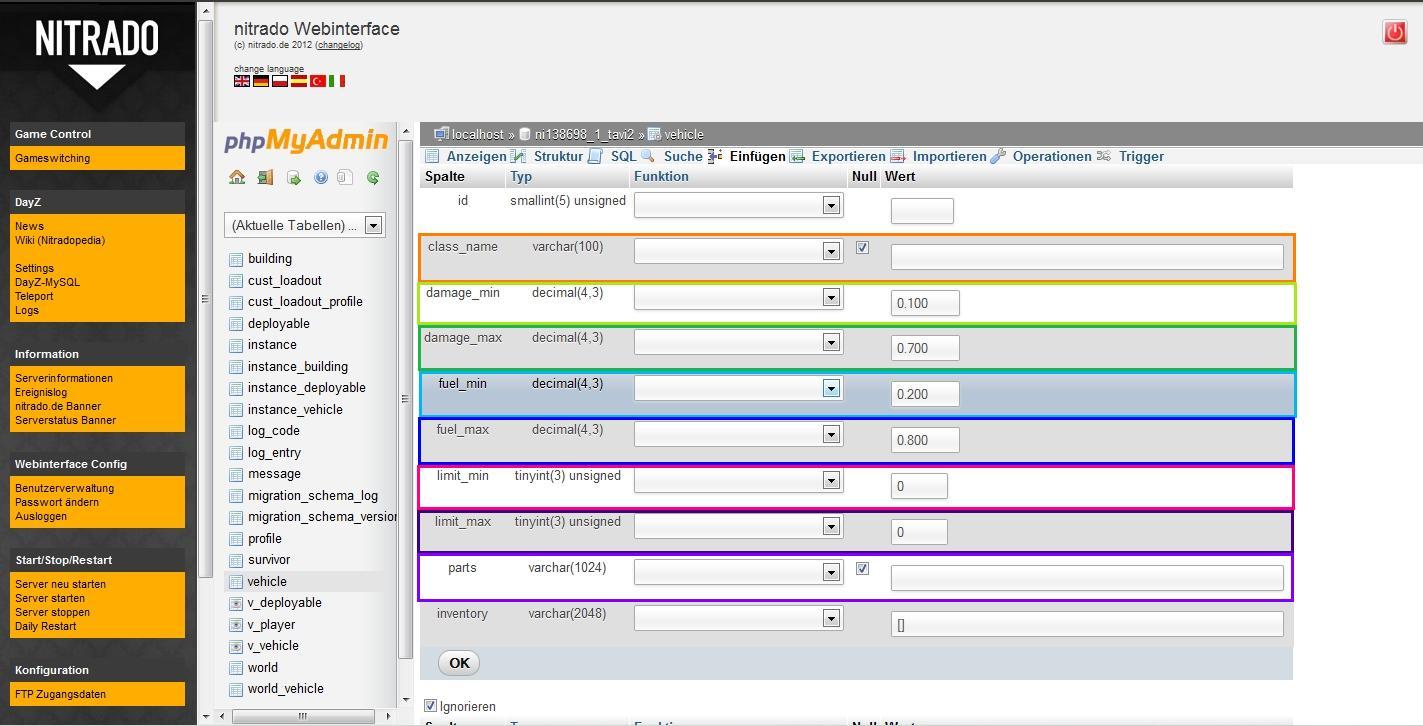Open Gameswitching in Game Control
This screenshot has height=726, width=1423.
[52, 158]
